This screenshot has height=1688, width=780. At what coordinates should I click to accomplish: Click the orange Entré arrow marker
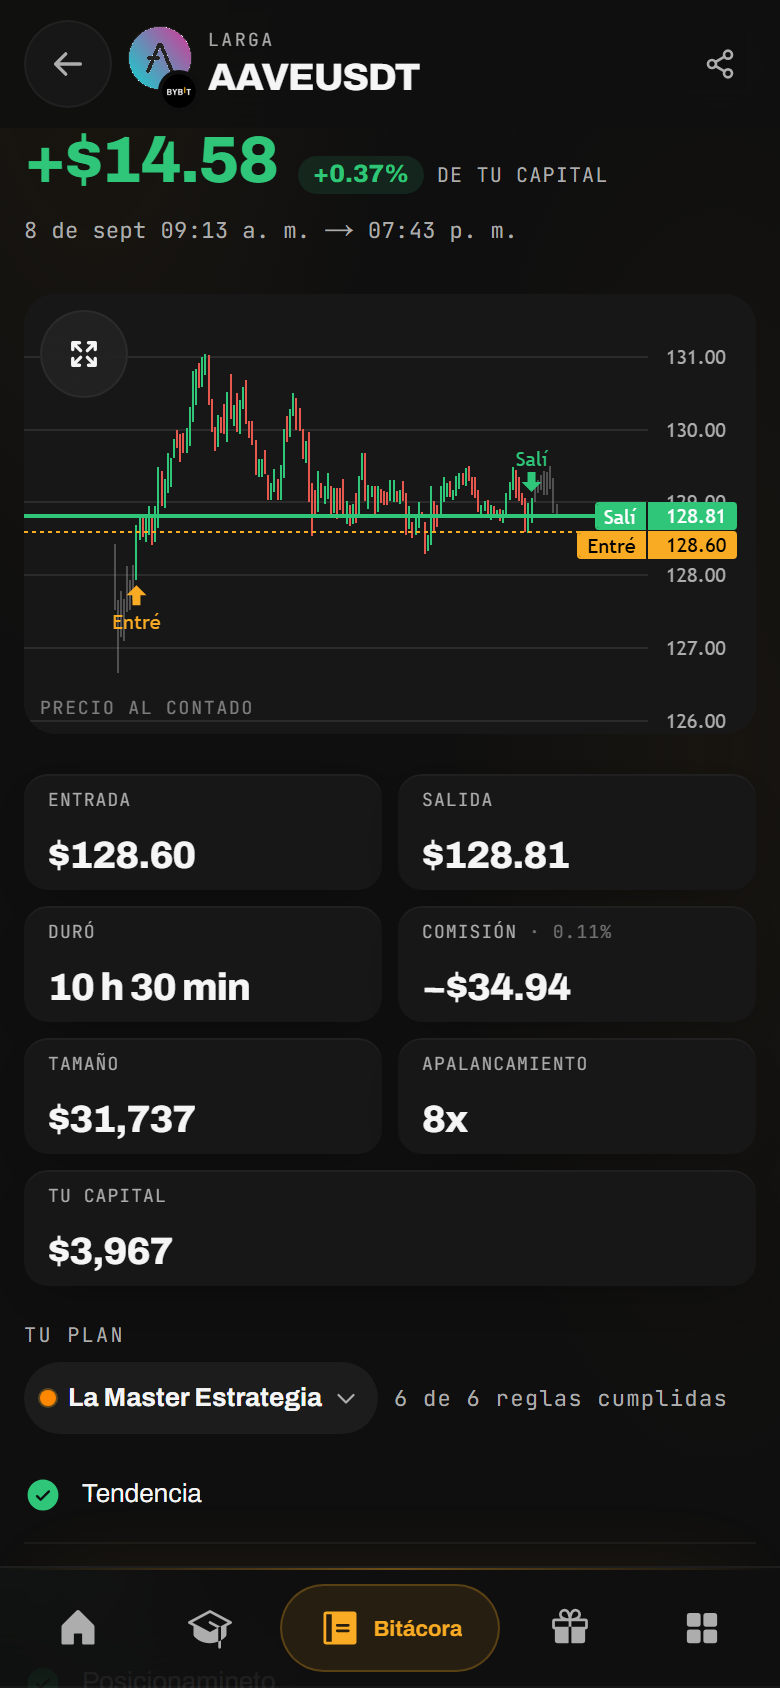click(136, 596)
